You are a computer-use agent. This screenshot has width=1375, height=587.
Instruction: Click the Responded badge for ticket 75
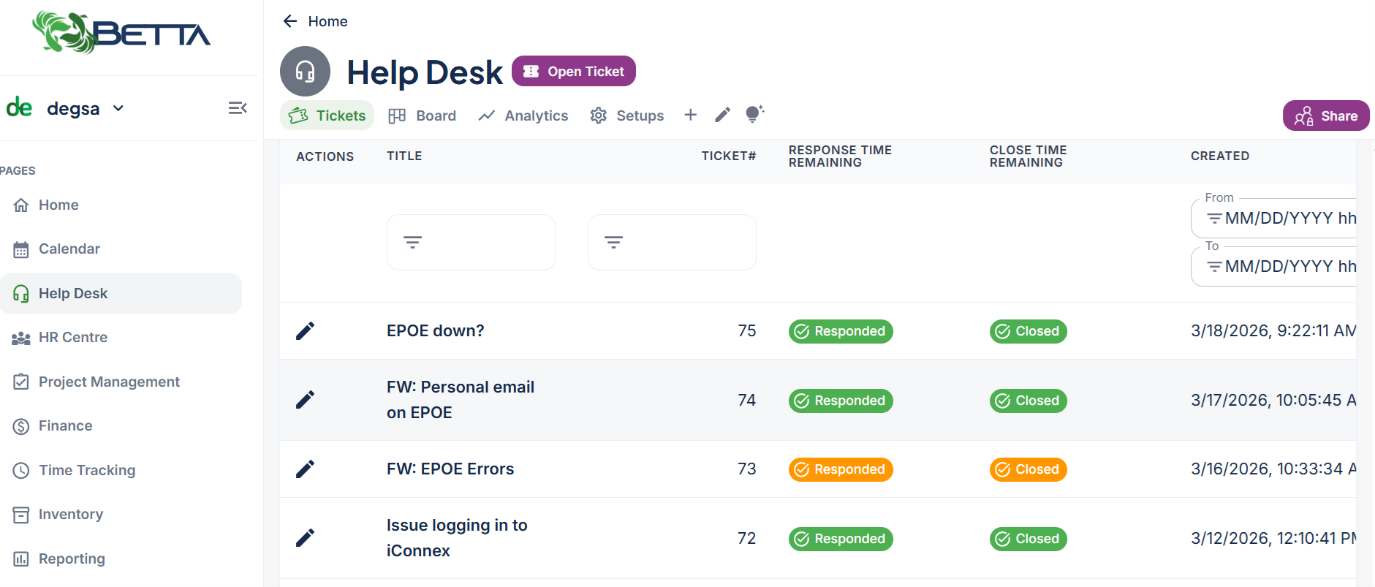point(841,331)
